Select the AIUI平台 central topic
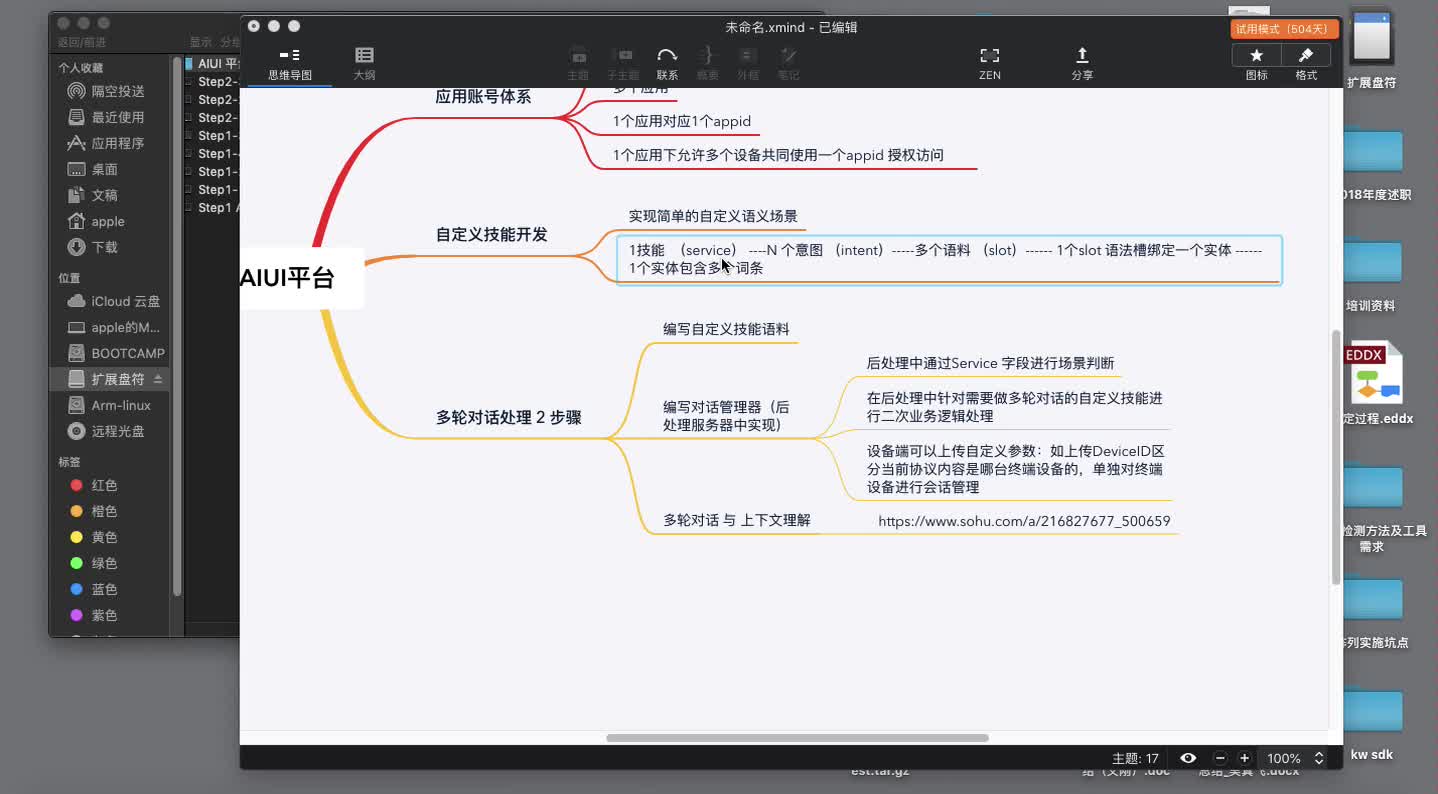This screenshot has height=794, width=1438. 300,278
